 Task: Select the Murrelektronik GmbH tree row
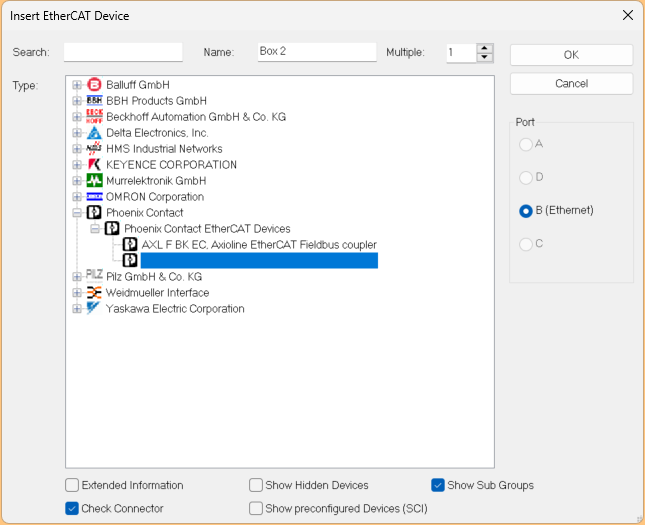click(156, 181)
